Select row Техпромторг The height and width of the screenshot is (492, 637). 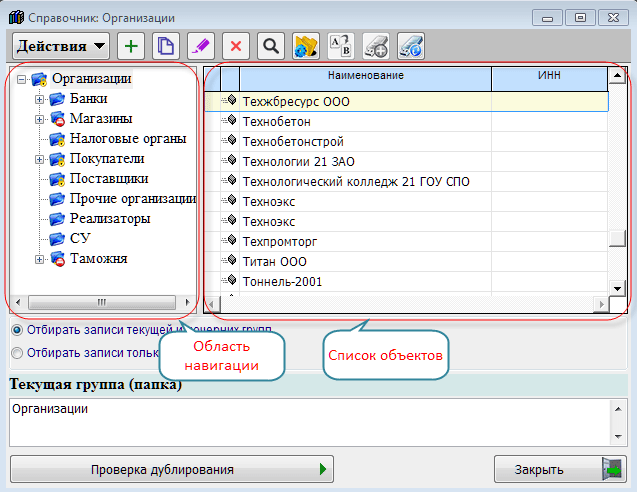(406, 242)
